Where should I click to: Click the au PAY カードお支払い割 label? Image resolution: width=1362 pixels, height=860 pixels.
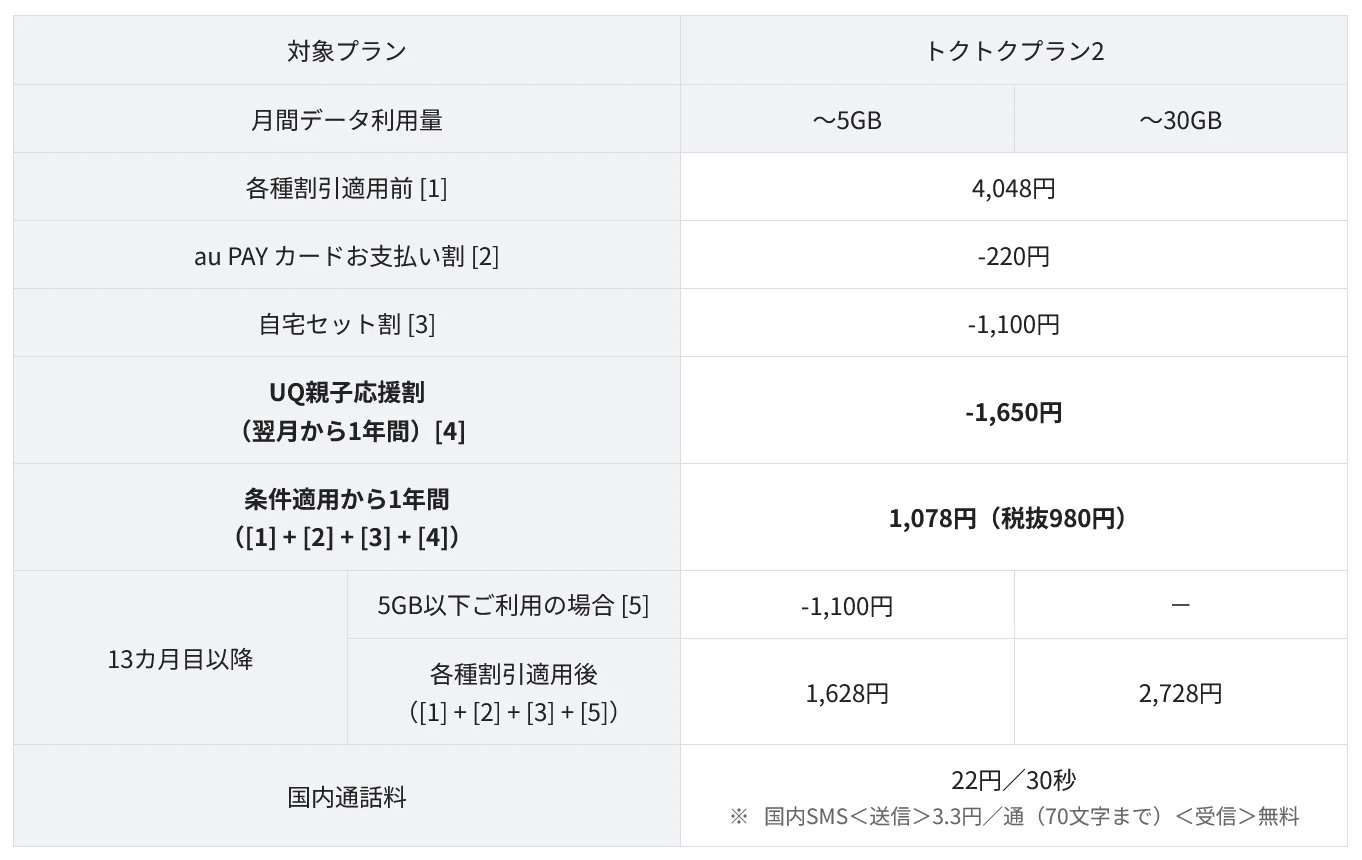tap(347, 256)
